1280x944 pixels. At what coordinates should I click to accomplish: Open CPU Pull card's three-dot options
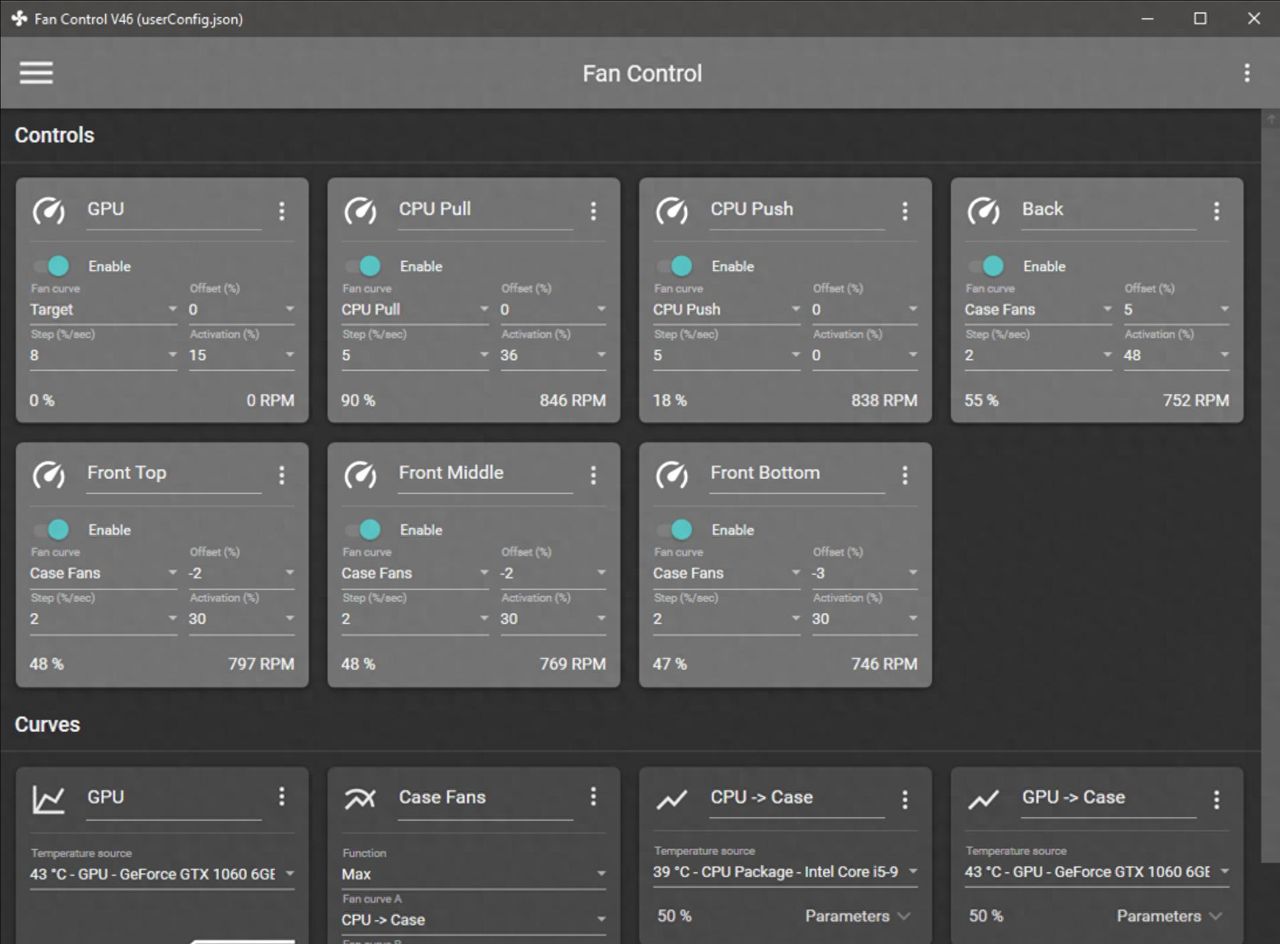pyautogui.click(x=593, y=210)
